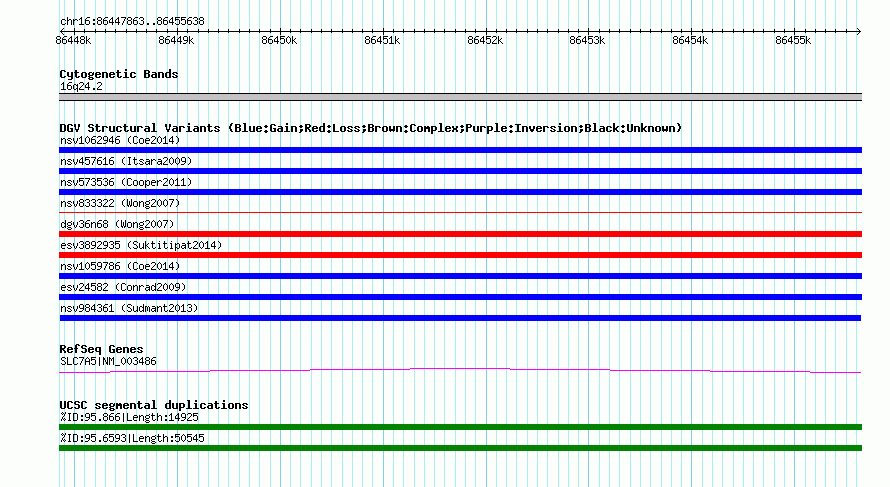Click the Cytogenetic Bands track title
890x487 pixels.
pyautogui.click(x=119, y=74)
